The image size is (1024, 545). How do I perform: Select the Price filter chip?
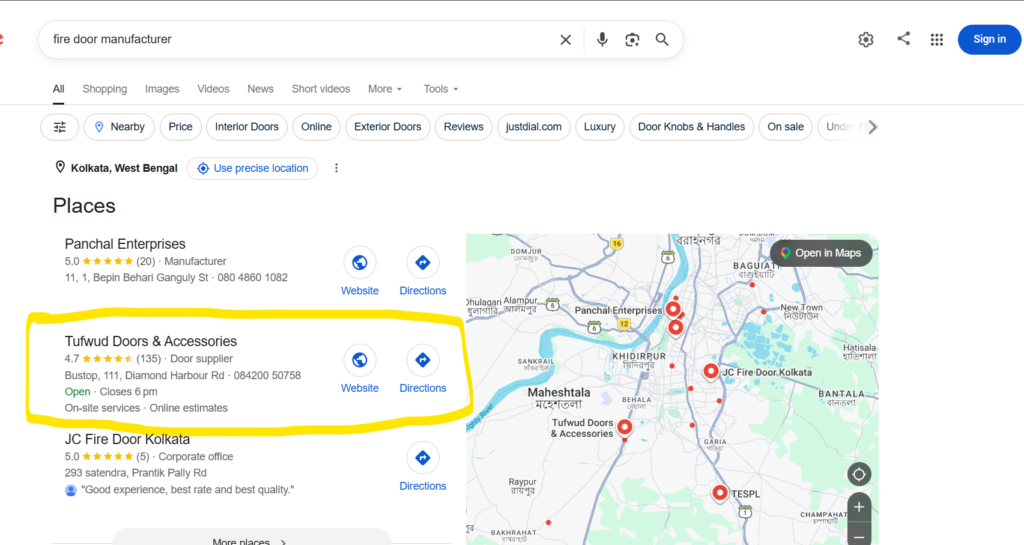click(x=180, y=127)
